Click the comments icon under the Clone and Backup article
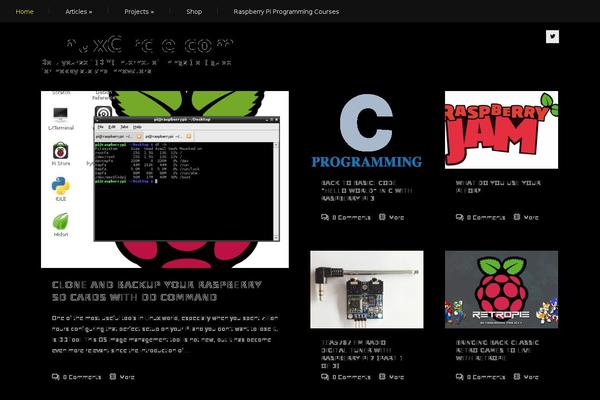Image resolution: width=600 pixels, height=400 pixels. click(x=55, y=377)
